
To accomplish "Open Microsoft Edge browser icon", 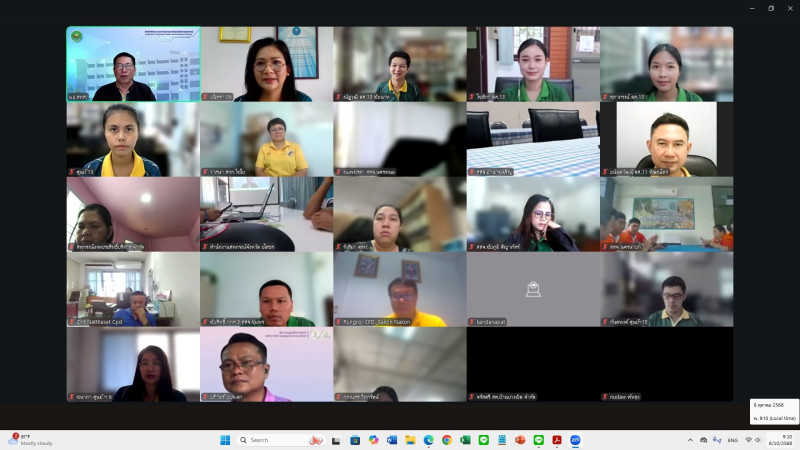I will point(428,440).
